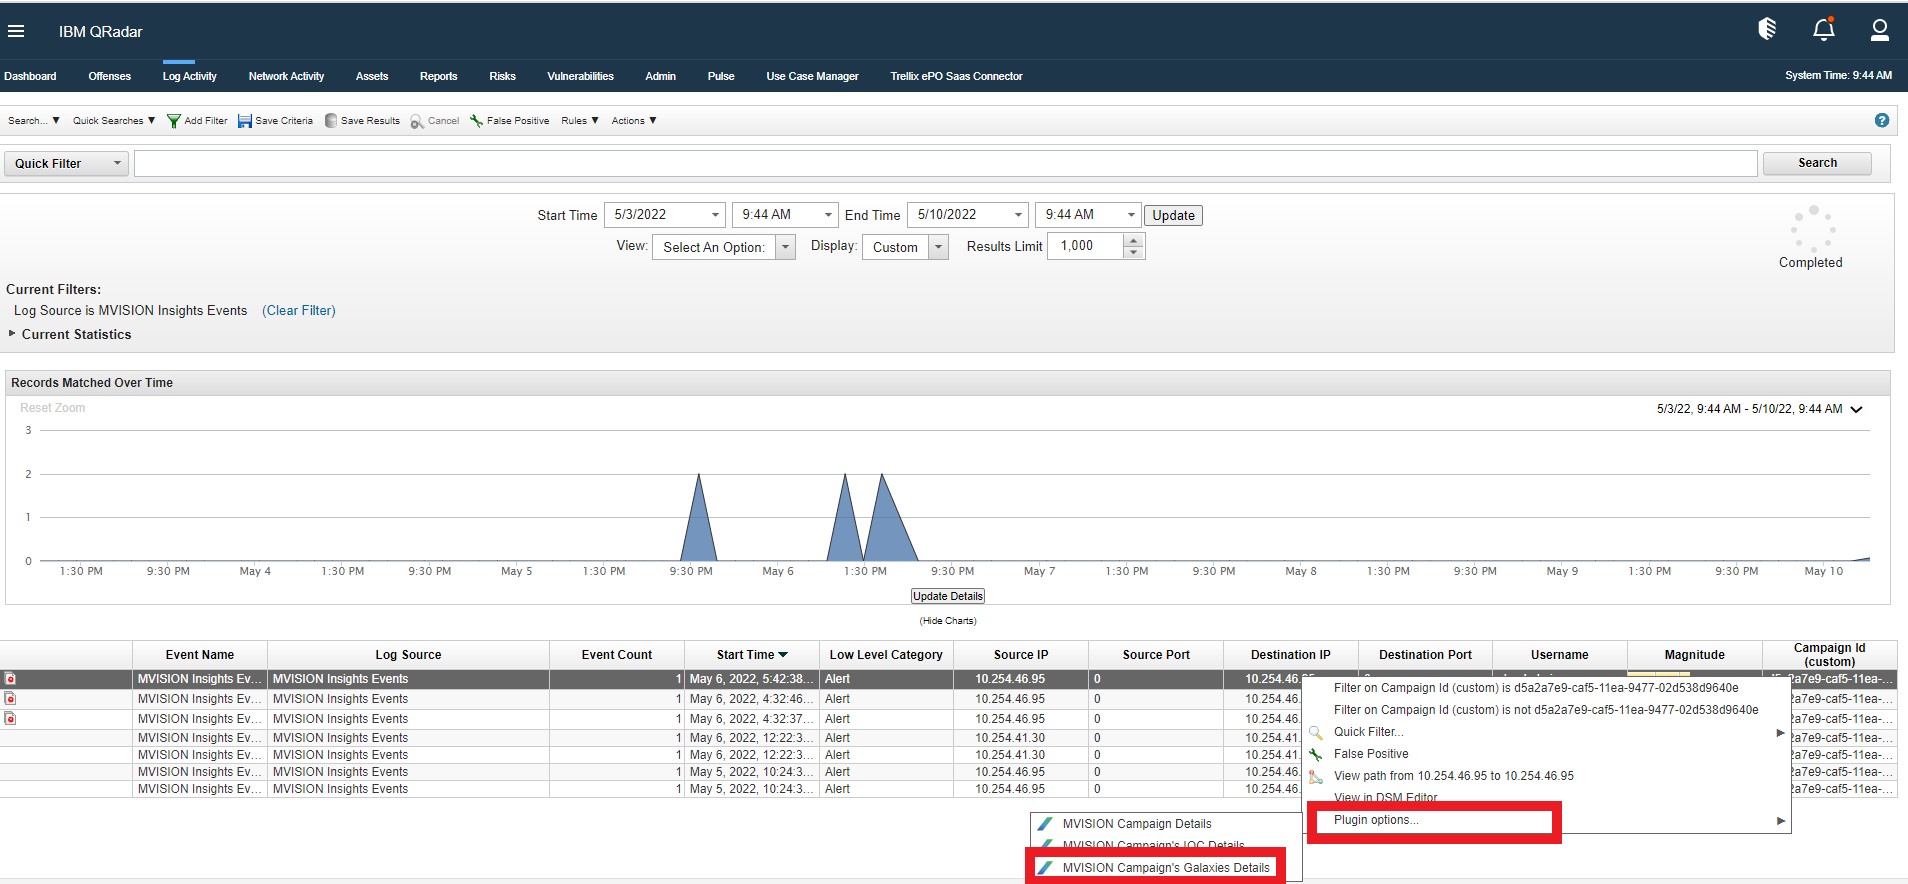Click the Update time range button
This screenshot has height=884, width=1908.
click(1173, 216)
